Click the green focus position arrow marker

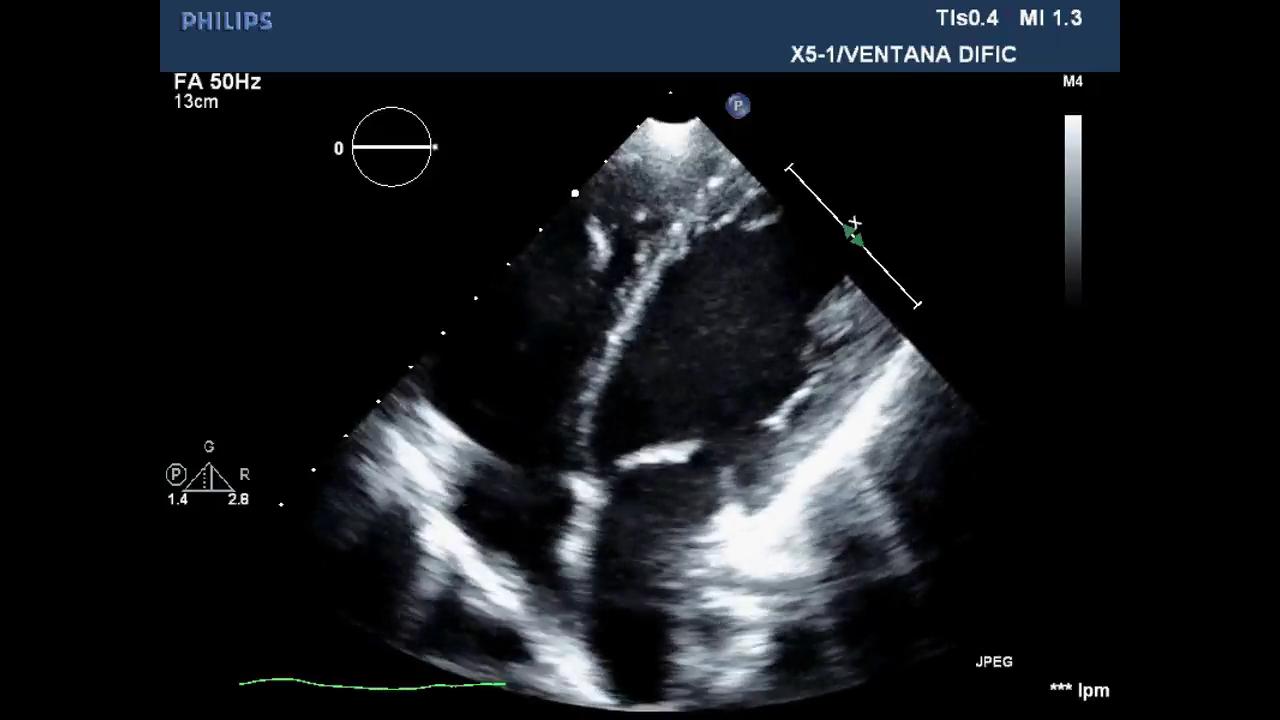853,236
